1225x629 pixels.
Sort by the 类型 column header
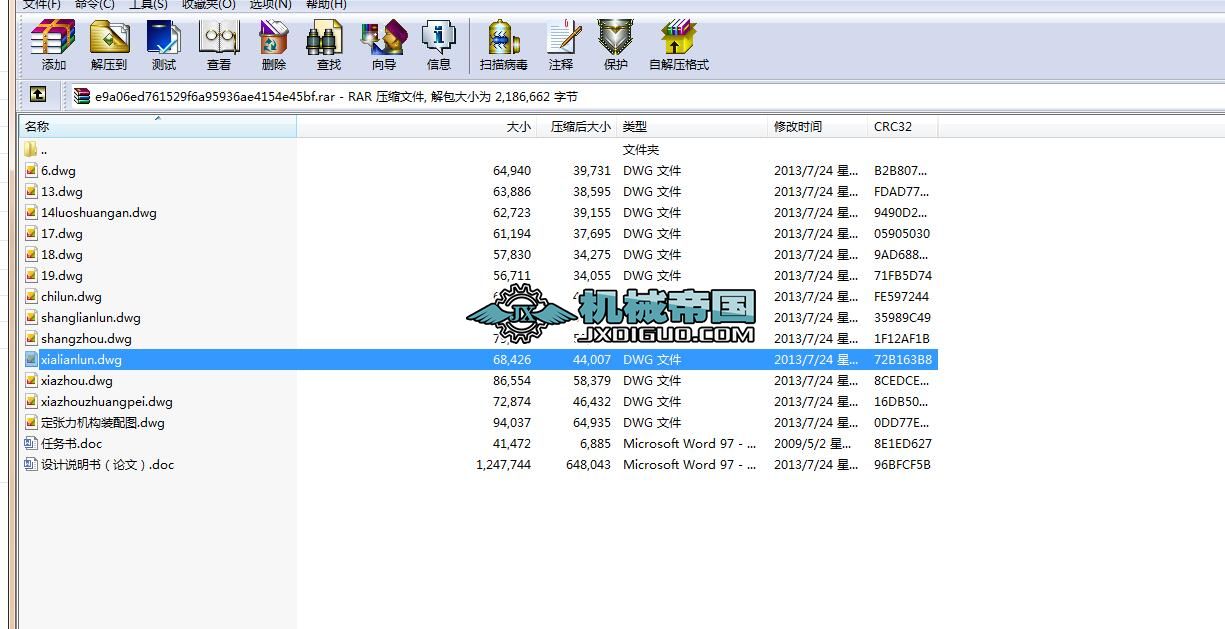pyautogui.click(x=692, y=127)
